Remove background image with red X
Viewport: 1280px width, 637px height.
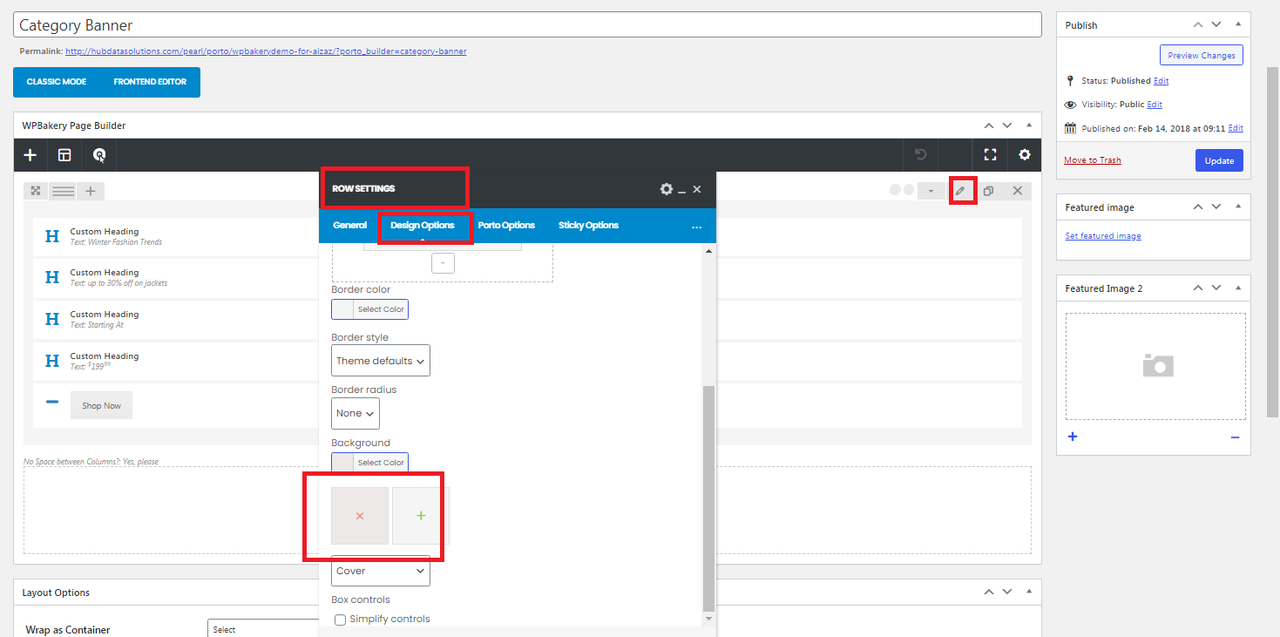coord(360,516)
